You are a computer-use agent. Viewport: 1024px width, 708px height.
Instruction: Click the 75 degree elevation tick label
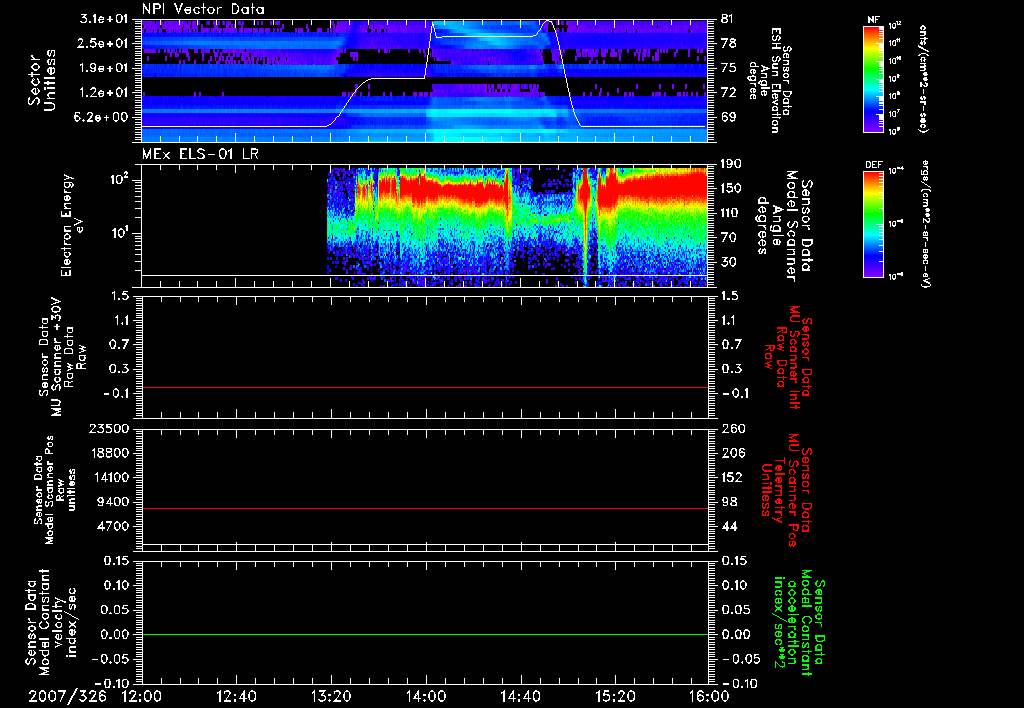pyautogui.click(x=728, y=68)
